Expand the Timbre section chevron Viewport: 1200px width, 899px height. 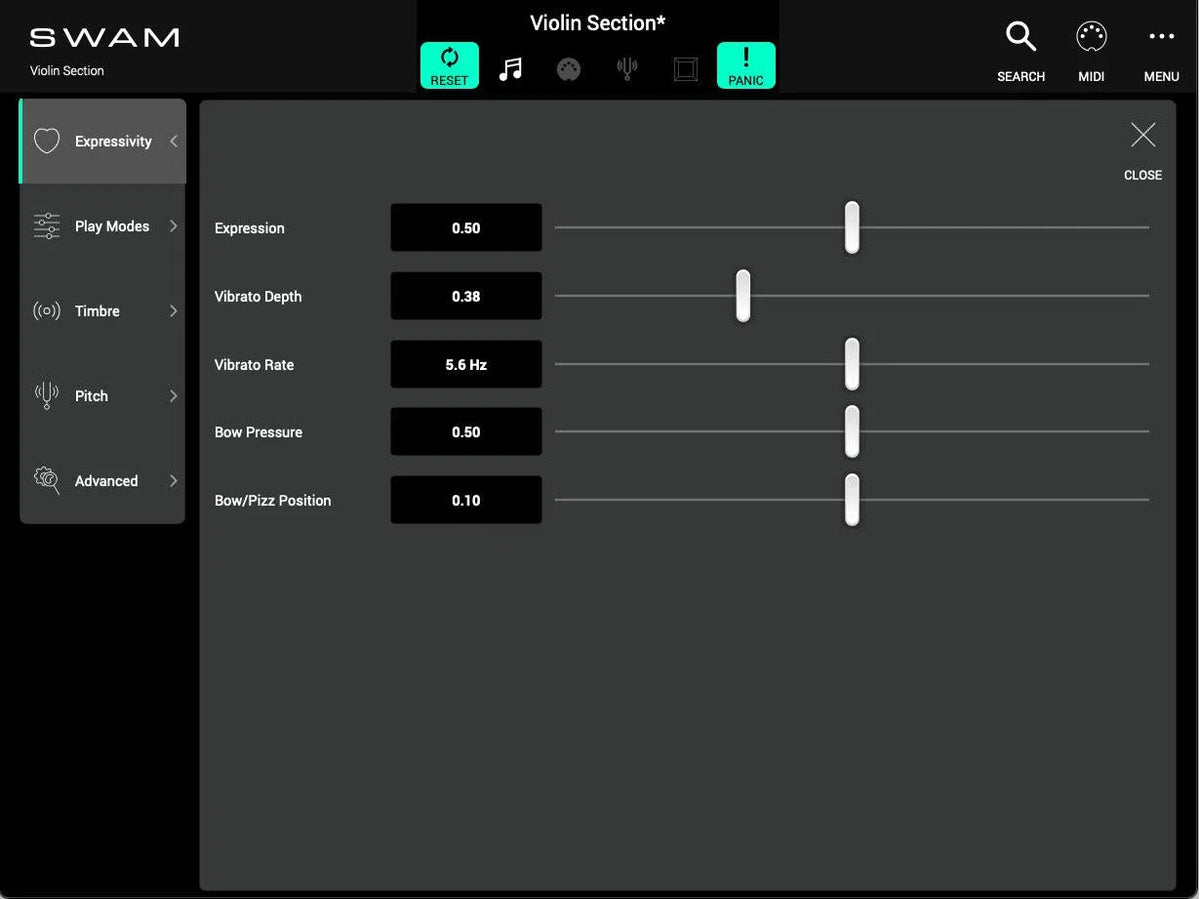pyautogui.click(x=172, y=310)
